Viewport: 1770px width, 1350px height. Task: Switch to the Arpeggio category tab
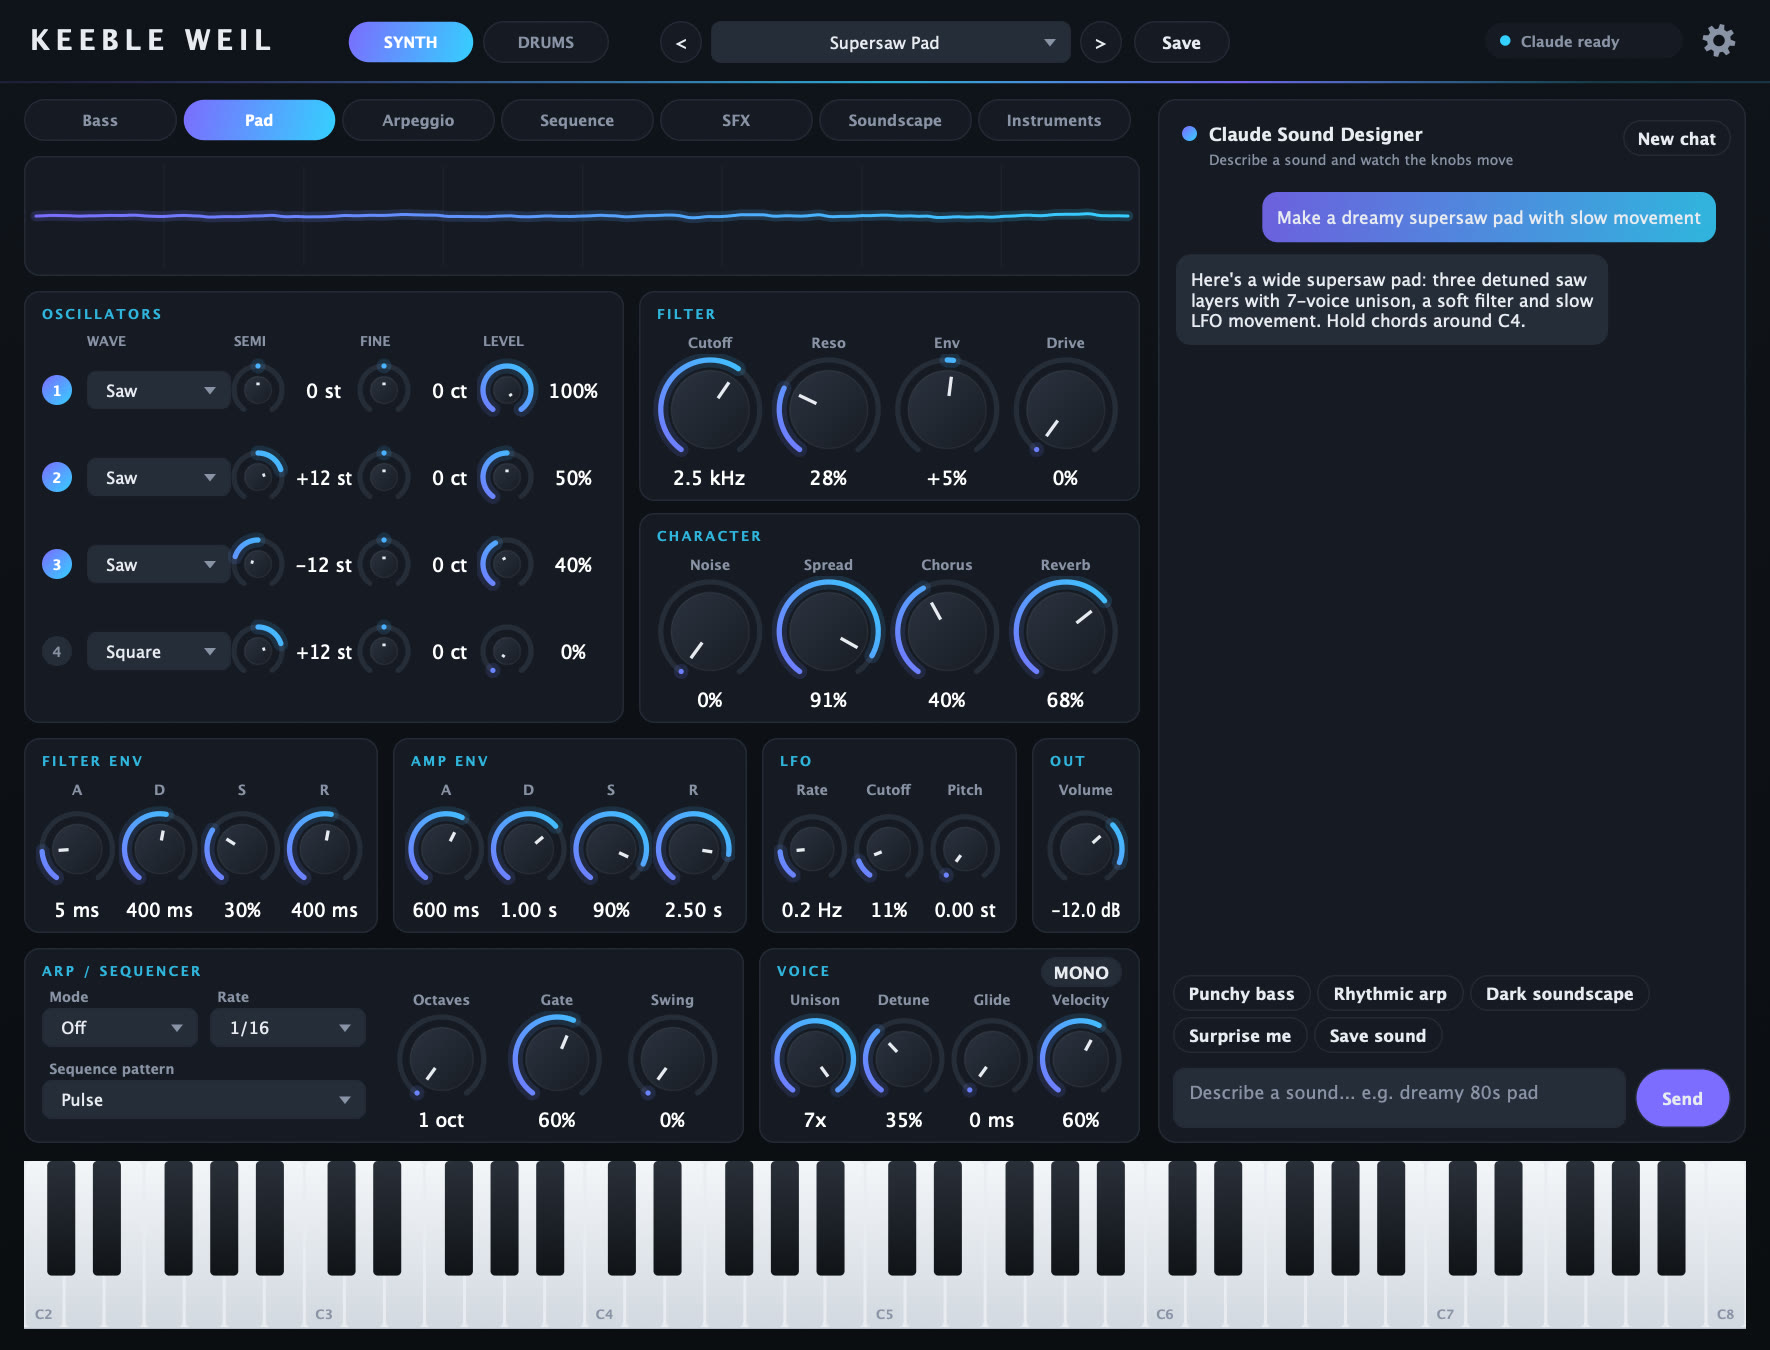(418, 120)
